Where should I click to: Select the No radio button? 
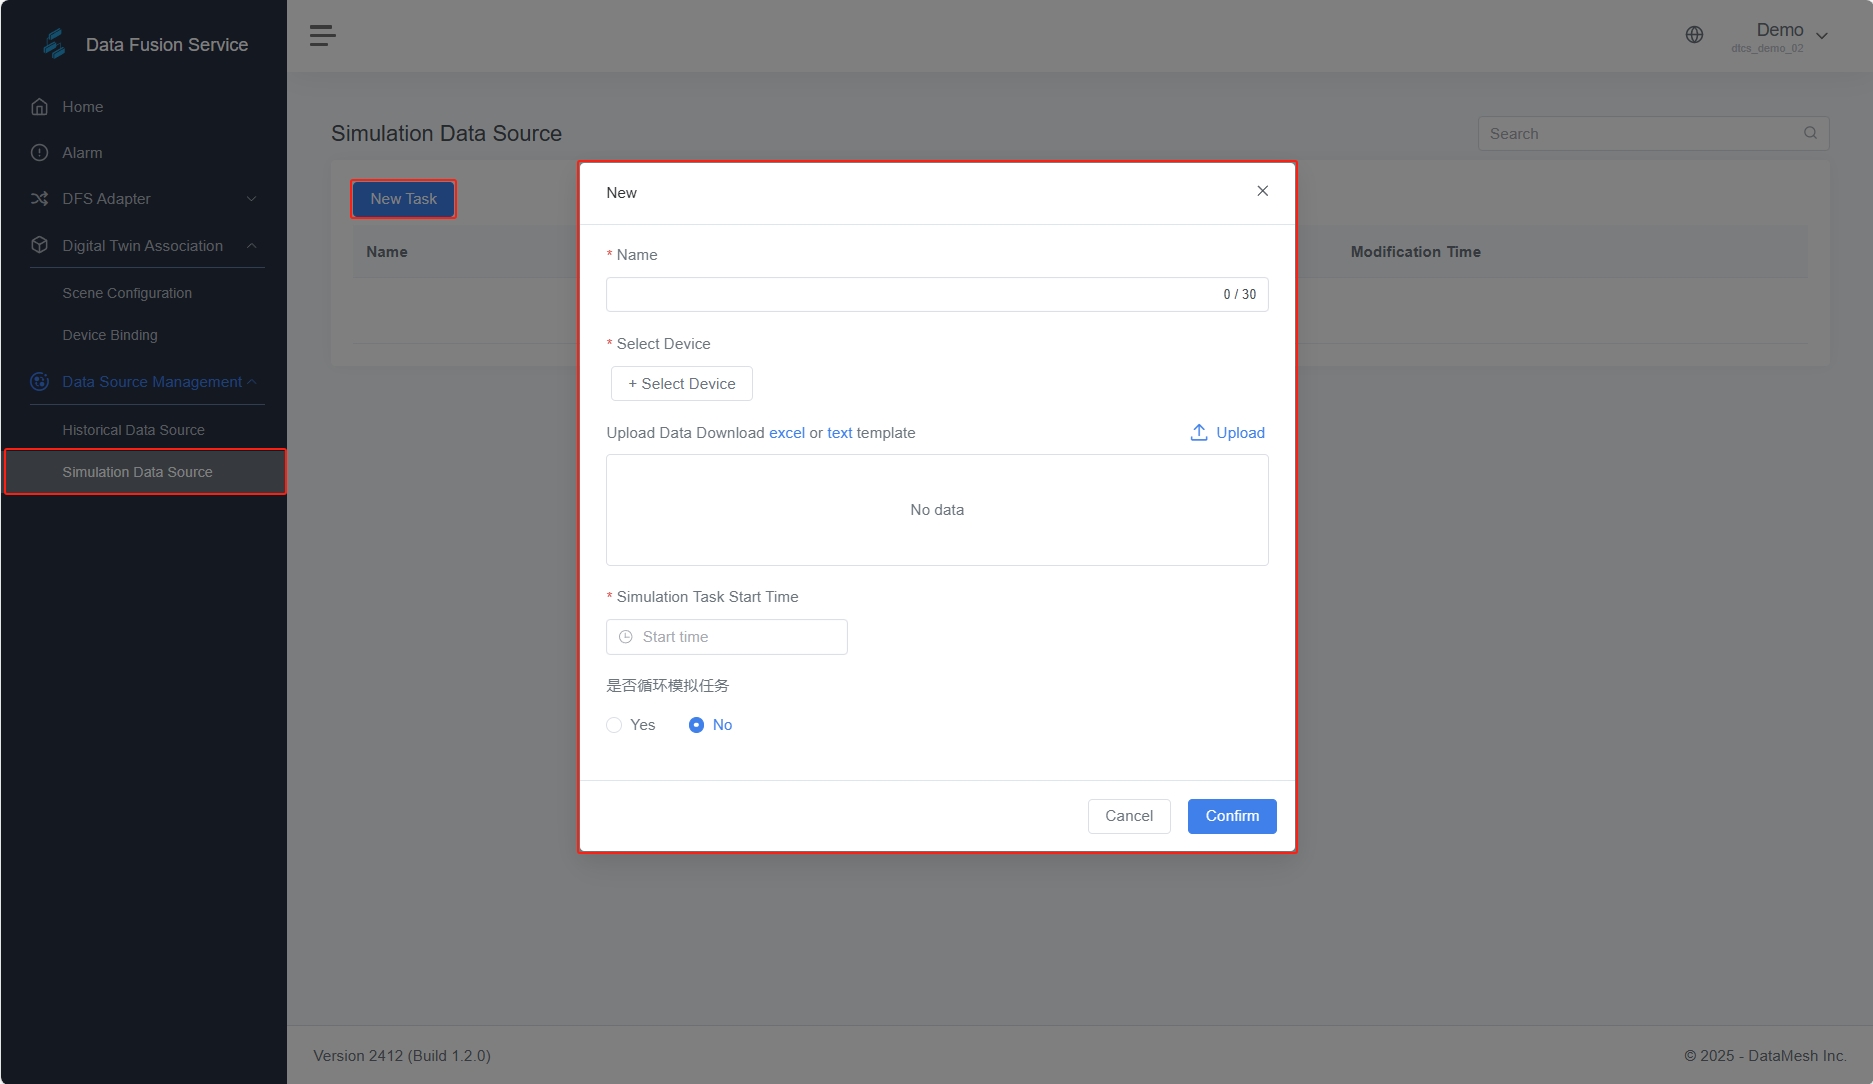696,725
